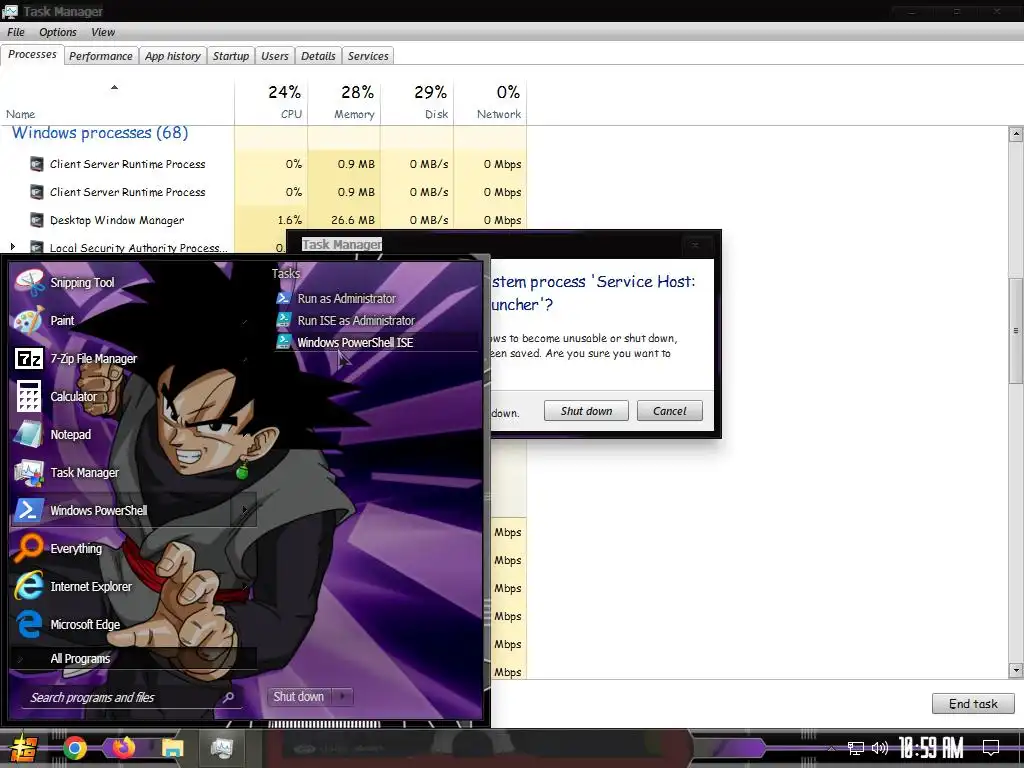Click Task Manager taskbar icon
This screenshot has height=768, width=1024.
tap(222, 748)
